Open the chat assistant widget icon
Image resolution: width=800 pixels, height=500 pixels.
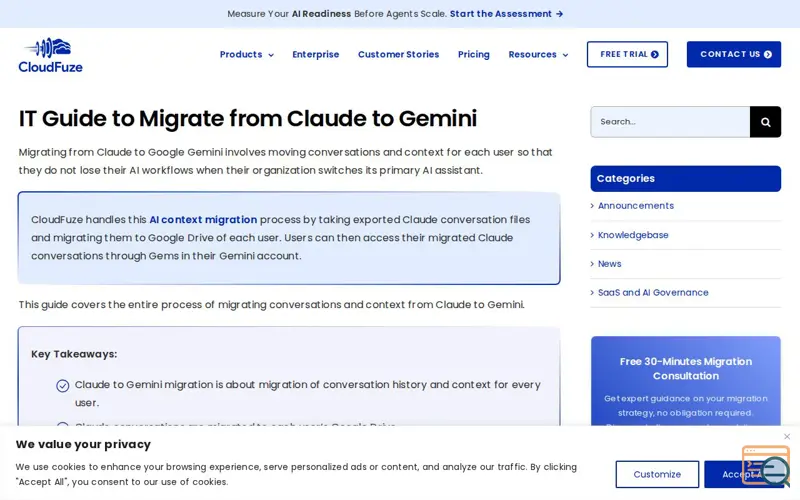click(766, 466)
